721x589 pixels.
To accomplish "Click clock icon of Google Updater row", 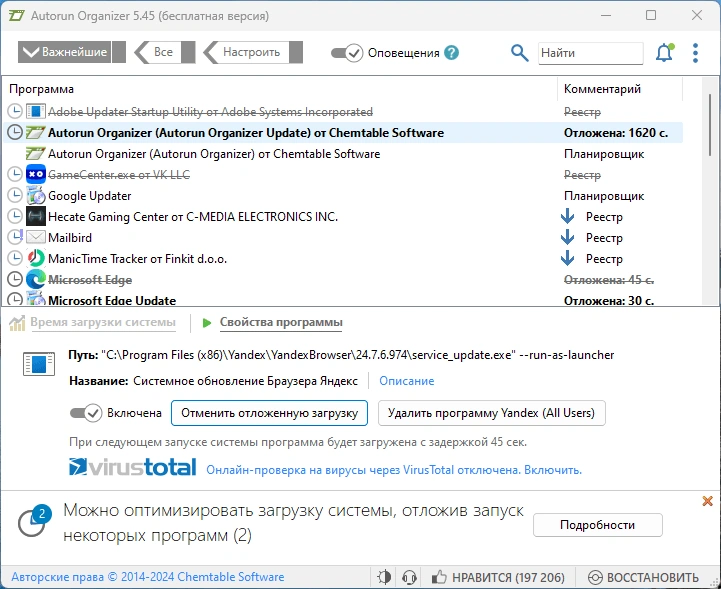I will coord(15,195).
